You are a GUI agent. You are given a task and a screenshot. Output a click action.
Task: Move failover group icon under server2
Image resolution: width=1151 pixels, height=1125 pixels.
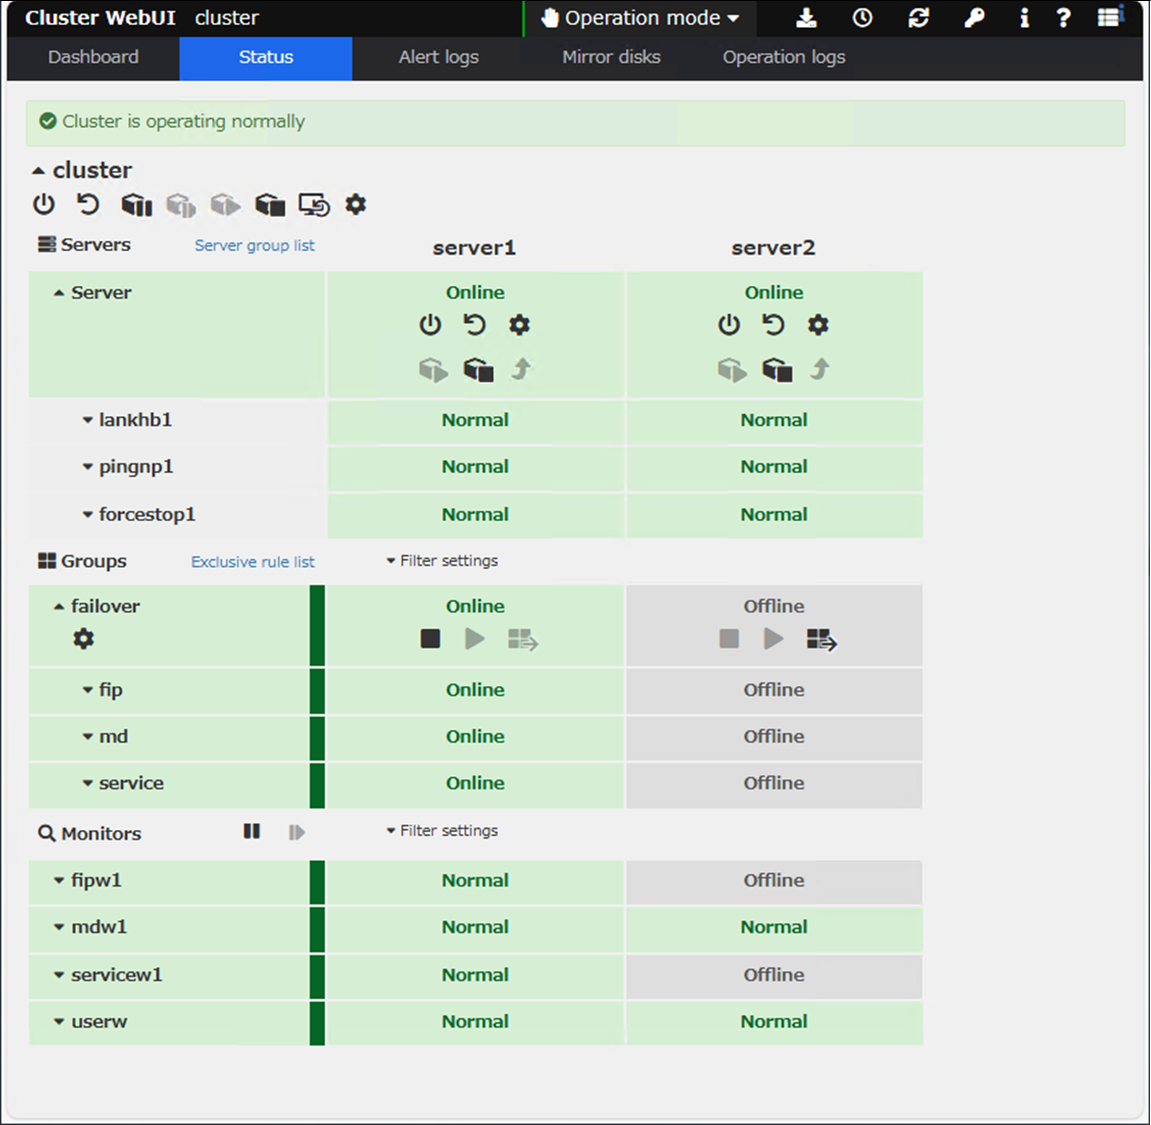(x=821, y=639)
